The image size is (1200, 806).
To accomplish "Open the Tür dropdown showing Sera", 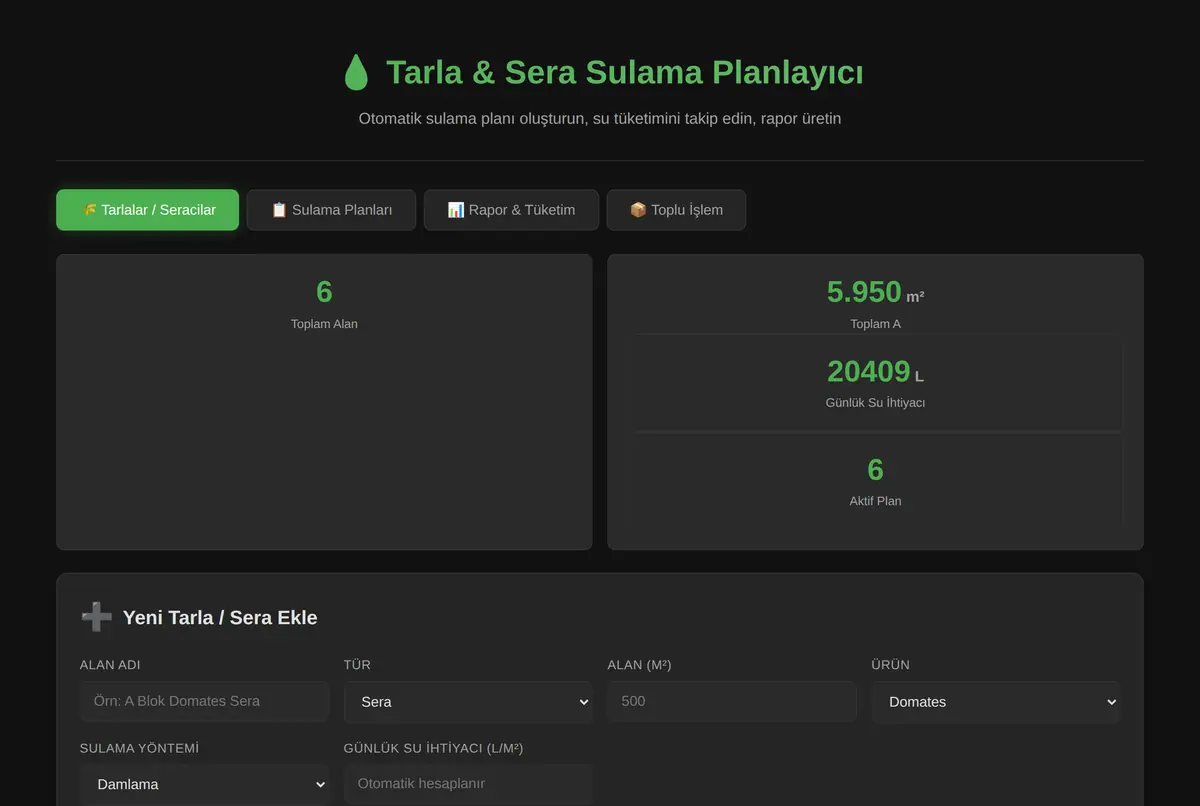I will click(x=468, y=702).
